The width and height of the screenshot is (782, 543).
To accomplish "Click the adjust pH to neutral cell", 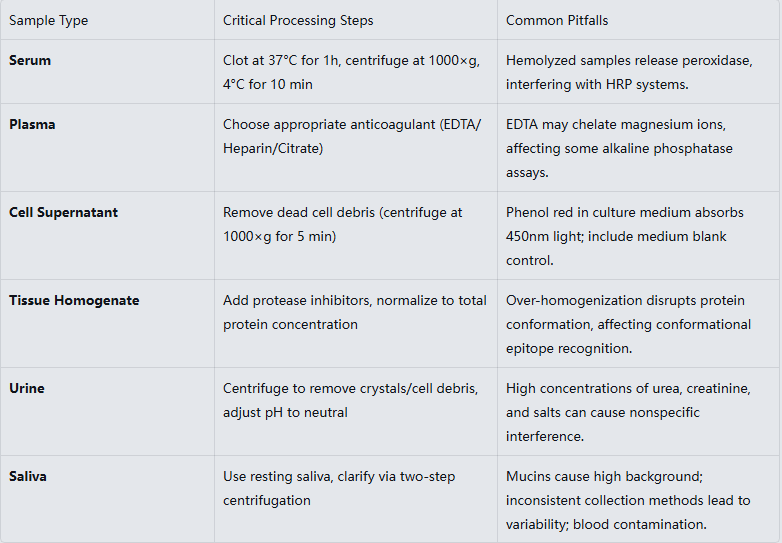I will coord(350,400).
